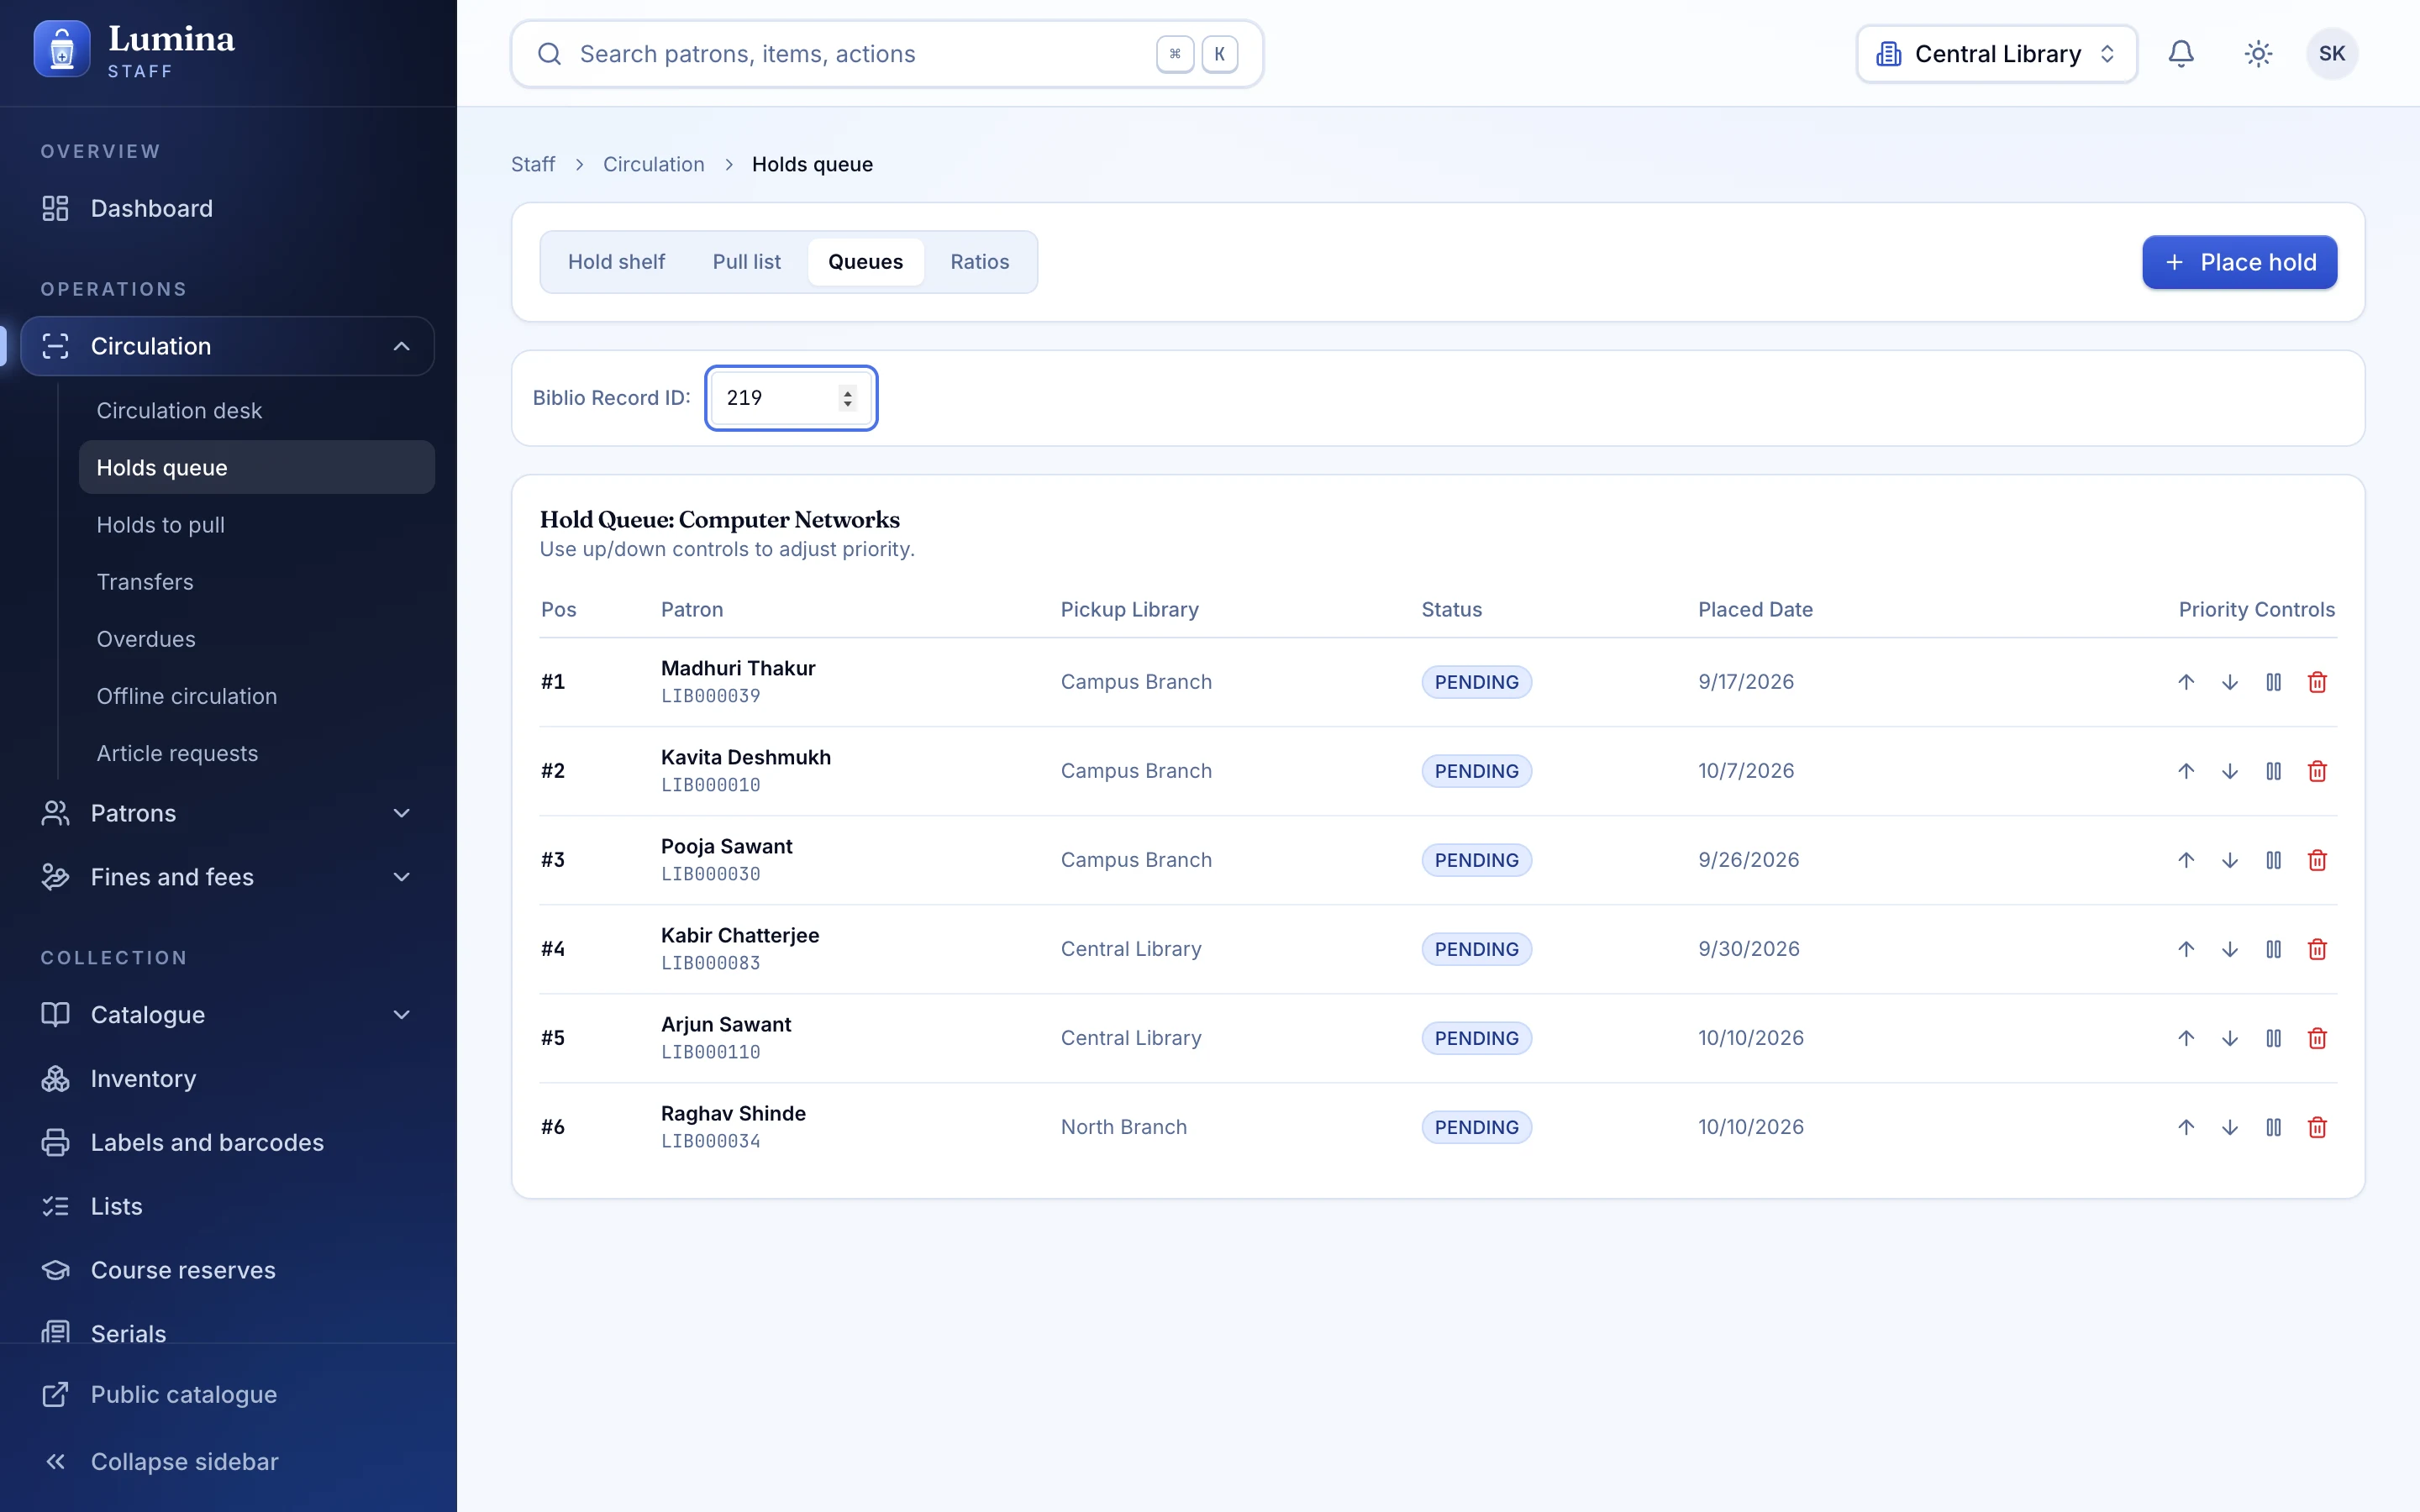This screenshot has height=1512, width=2420.
Task: Open Course reserves section
Action: [x=228, y=1270]
